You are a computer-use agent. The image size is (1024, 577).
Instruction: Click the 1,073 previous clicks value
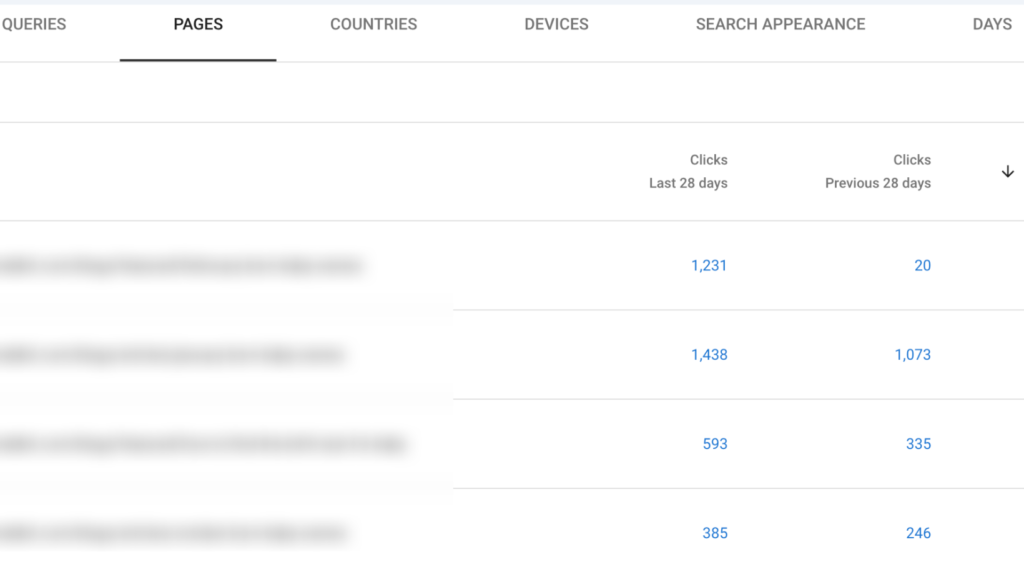coord(912,355)
